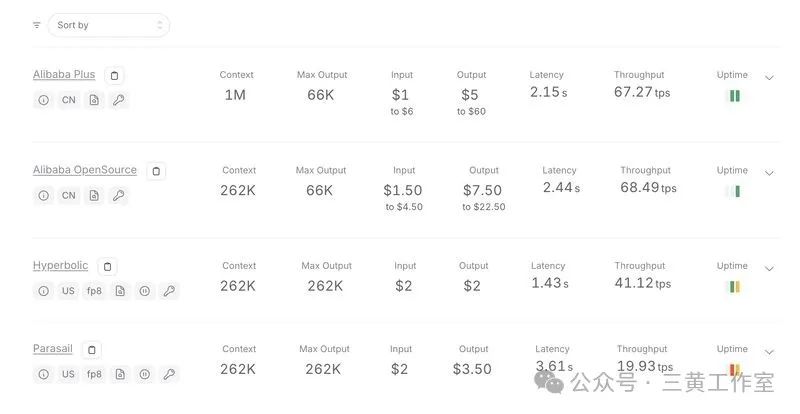Click the US region badge under Parasail
The image size is (800, 414).
click(x=68, y=374)
